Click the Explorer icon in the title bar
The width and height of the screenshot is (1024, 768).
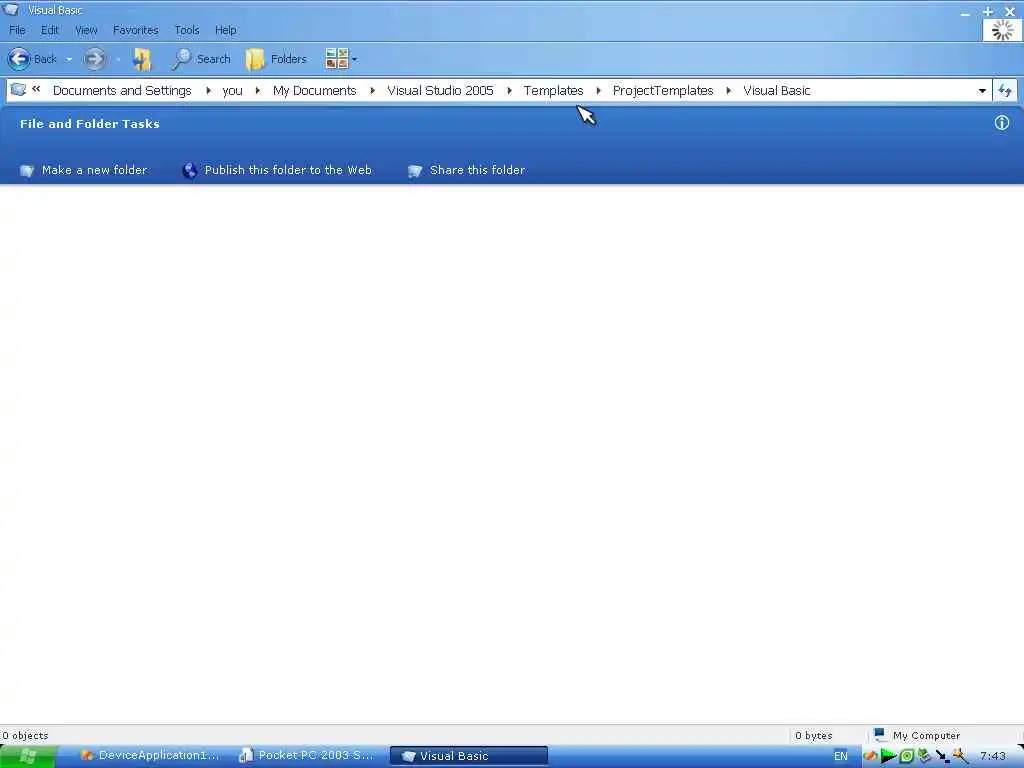click(12, 9)
